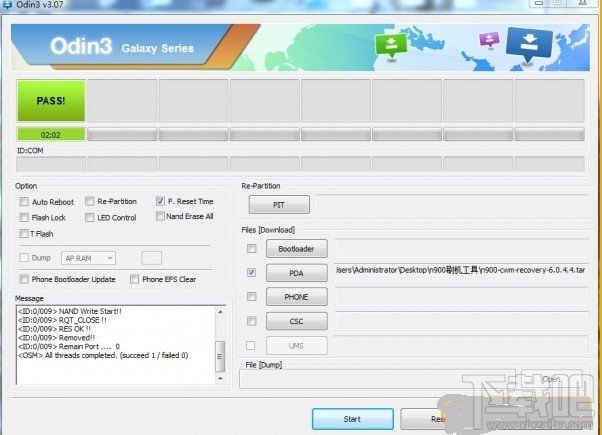Screen dimensions: 602x435
Task: Click the 'Remain Port .... 0' log line
Action: point(69,346)
